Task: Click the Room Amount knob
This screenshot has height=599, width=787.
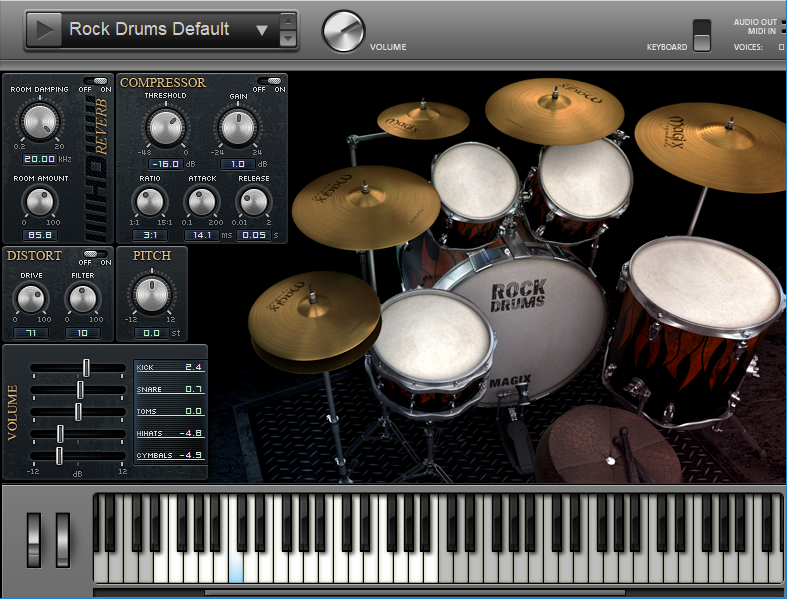Action: [40, 202]
